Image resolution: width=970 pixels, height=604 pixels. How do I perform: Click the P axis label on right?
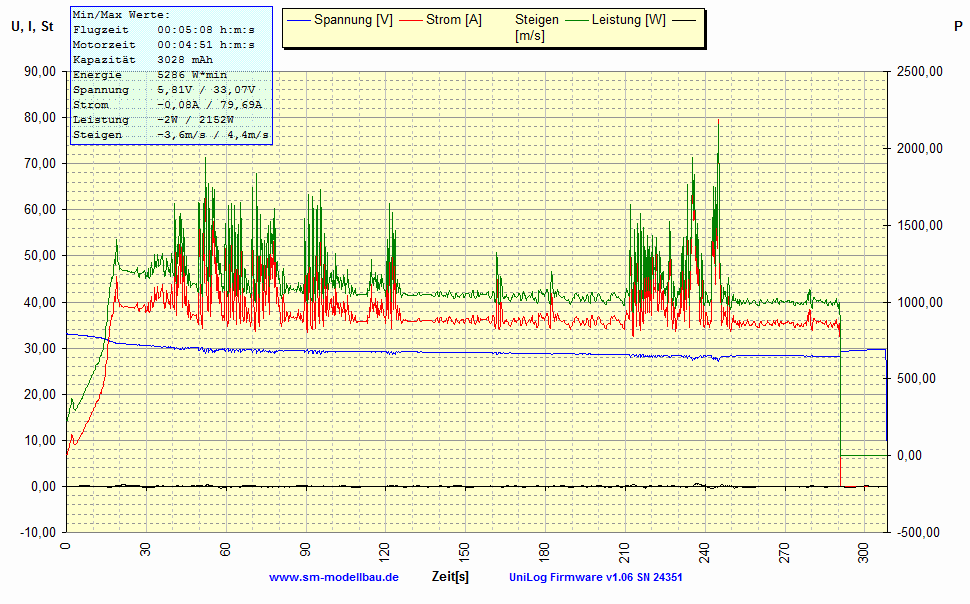point(958,26)
